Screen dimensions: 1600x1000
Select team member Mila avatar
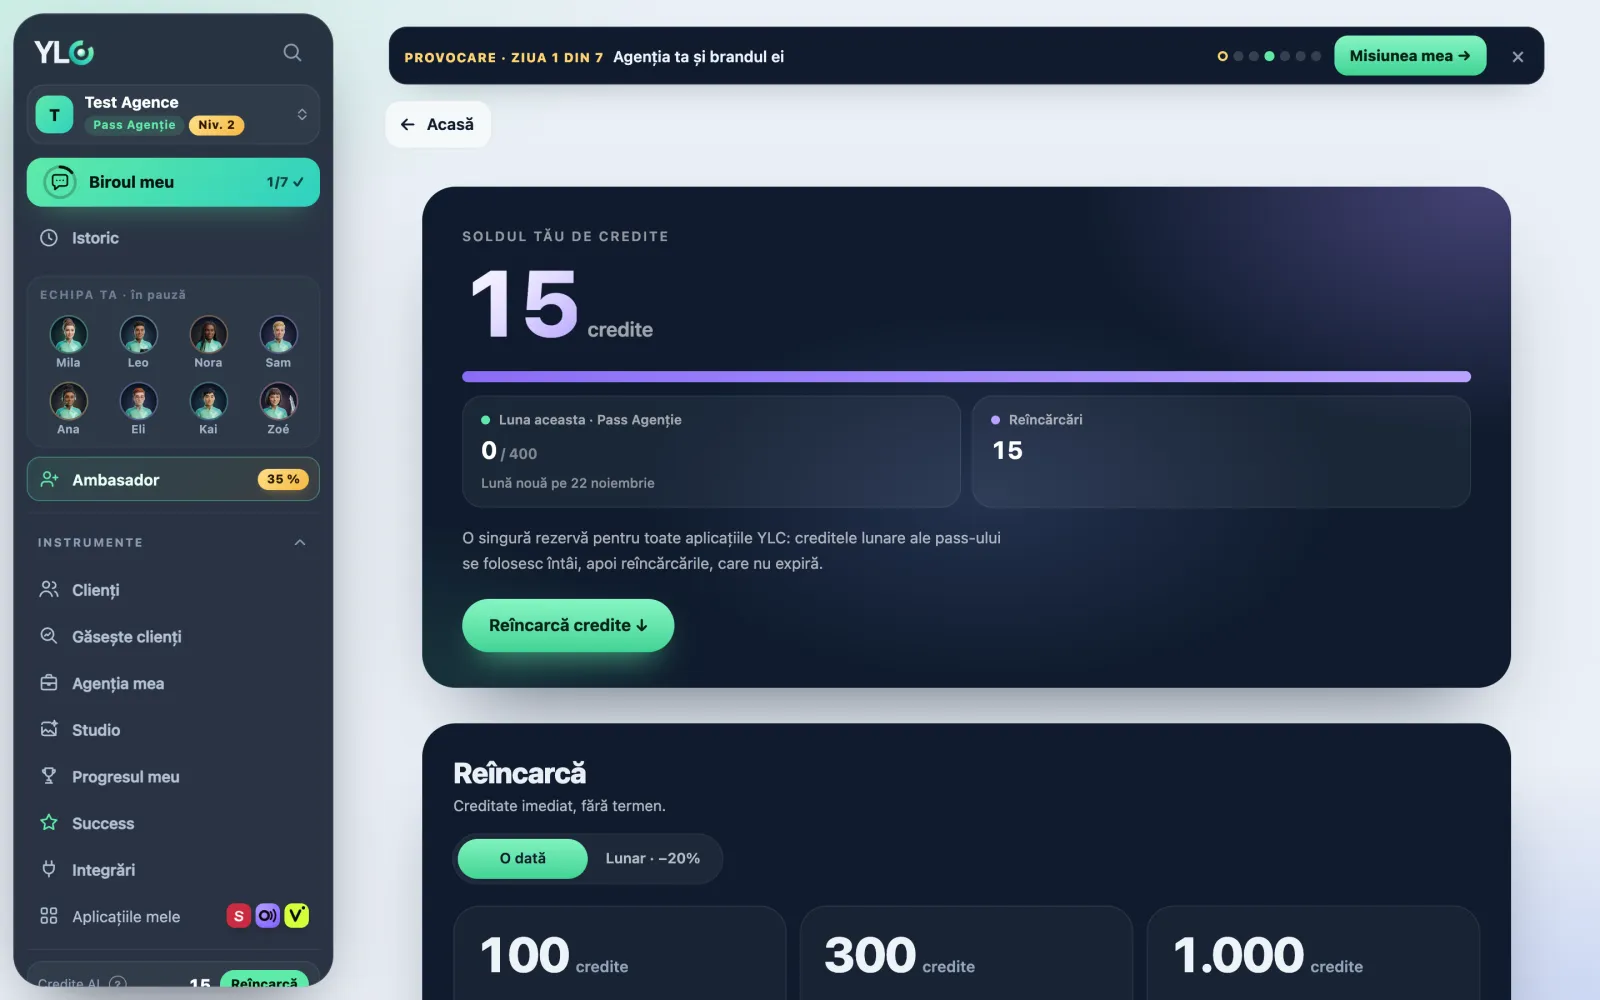click(68, 335)
